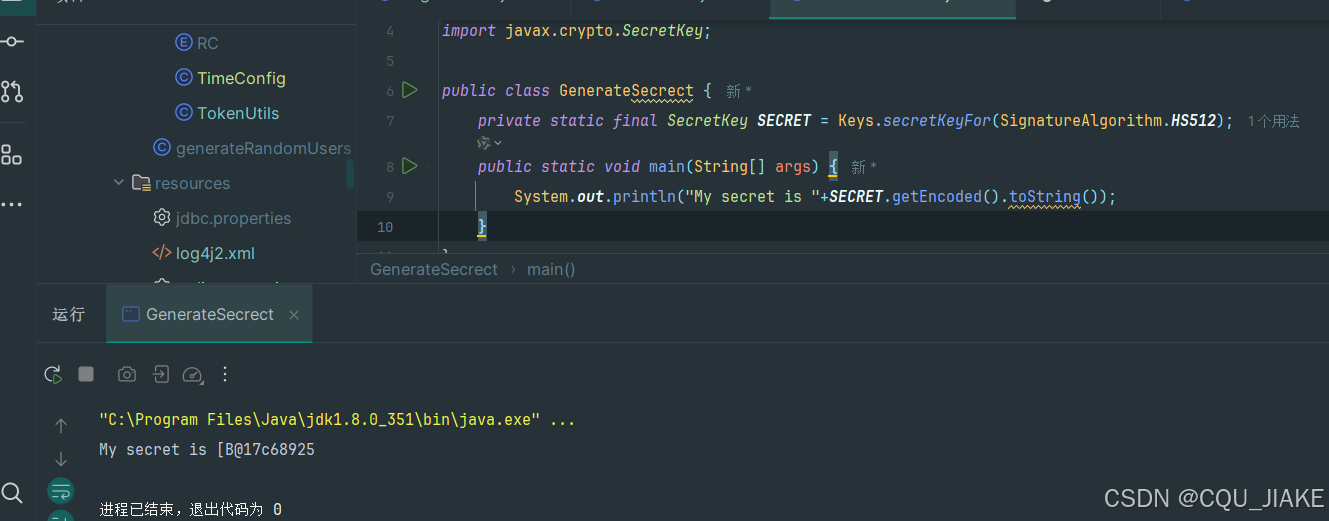The image size is (1329, 521).
Task: Click main() in editor breadcrumbs
Action: [x=551, y=269]
